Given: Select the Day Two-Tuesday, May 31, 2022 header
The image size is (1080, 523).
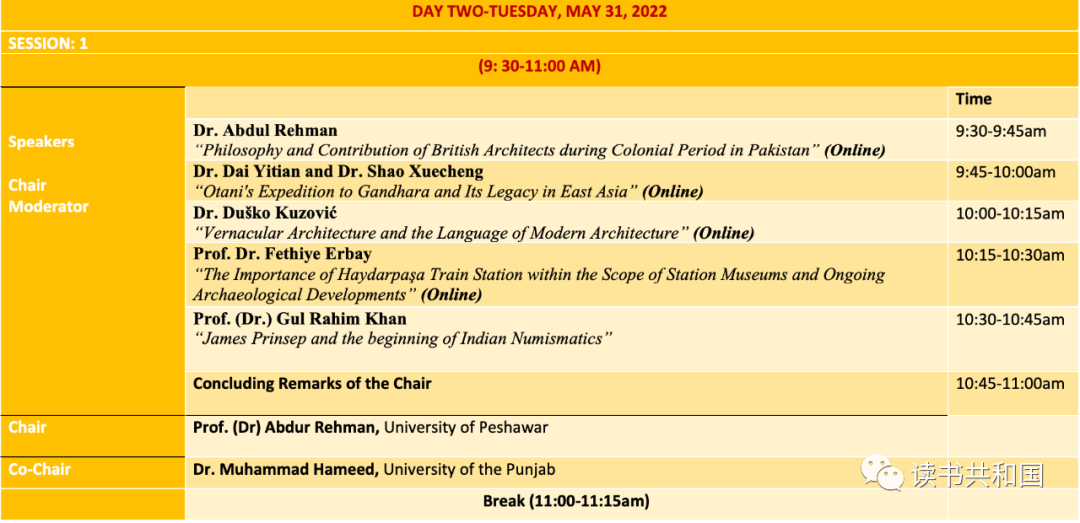Looking at the screenshot, I should (539, 12).
